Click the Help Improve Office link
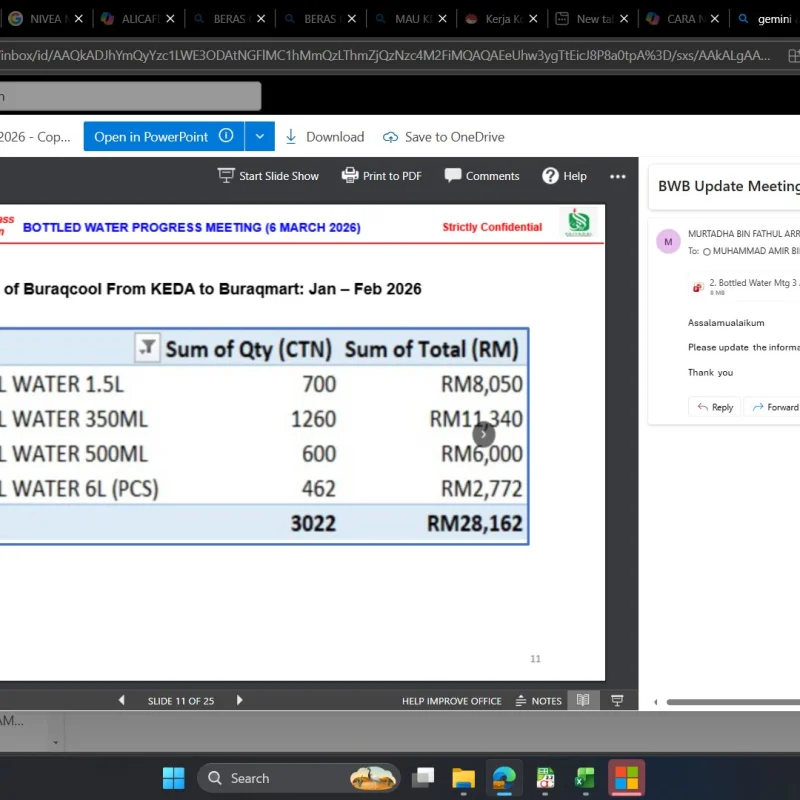This screenshot has width=800, height=800. point(451,701)
